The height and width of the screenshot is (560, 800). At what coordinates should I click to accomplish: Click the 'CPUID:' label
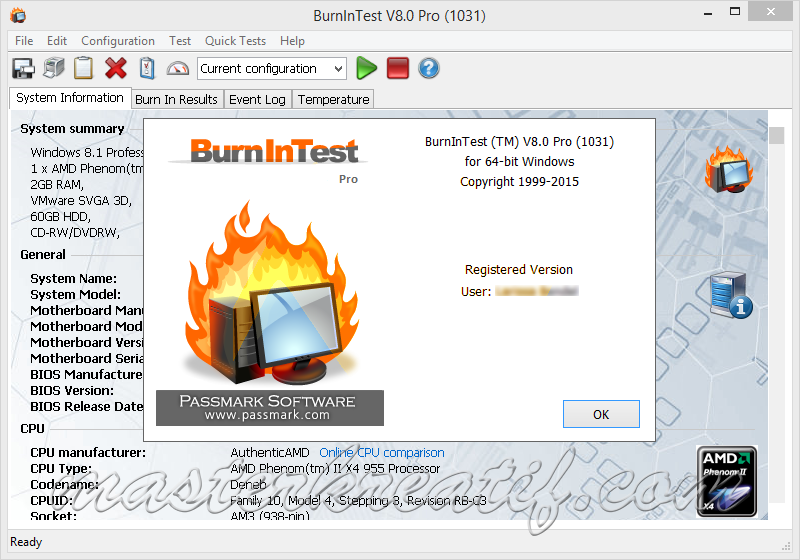click(x=52, y=500)
